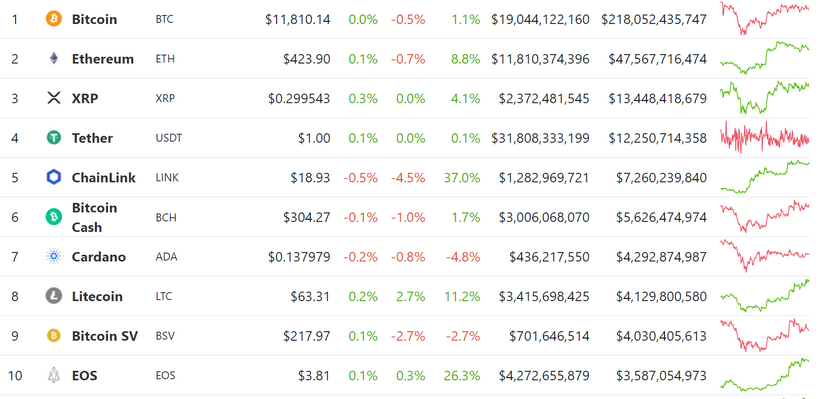The image size is (820, 399).
Task: Open the Bitcoin coin name link
Action: point(94,19)
